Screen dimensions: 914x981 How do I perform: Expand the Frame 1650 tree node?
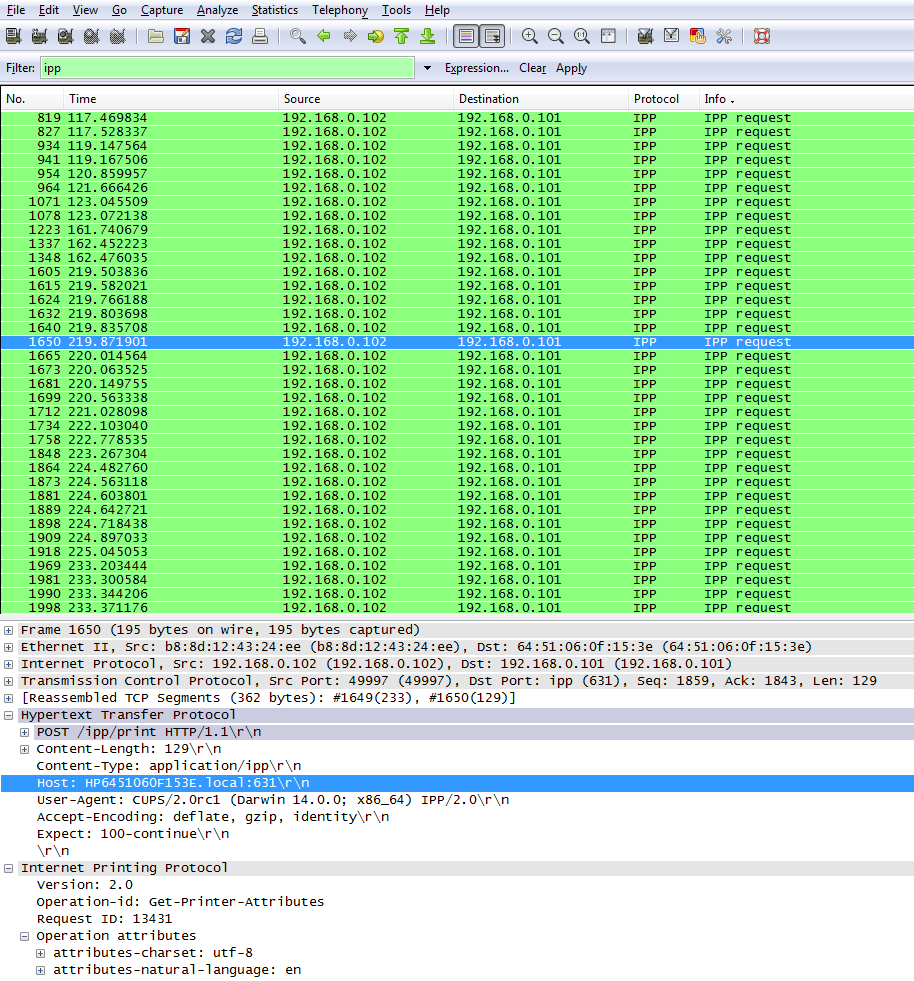click(x=8, y=630)
